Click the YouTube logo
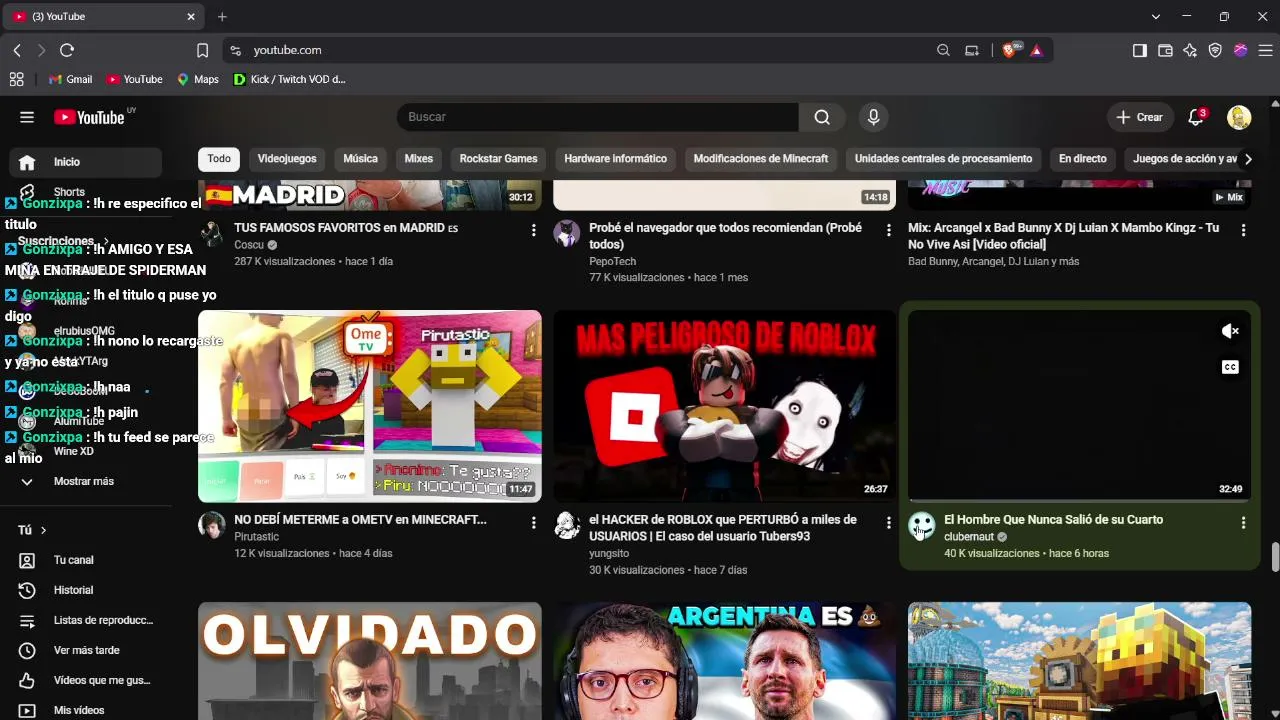Viewport: 1280px width, 720px height. coord(89,117)
